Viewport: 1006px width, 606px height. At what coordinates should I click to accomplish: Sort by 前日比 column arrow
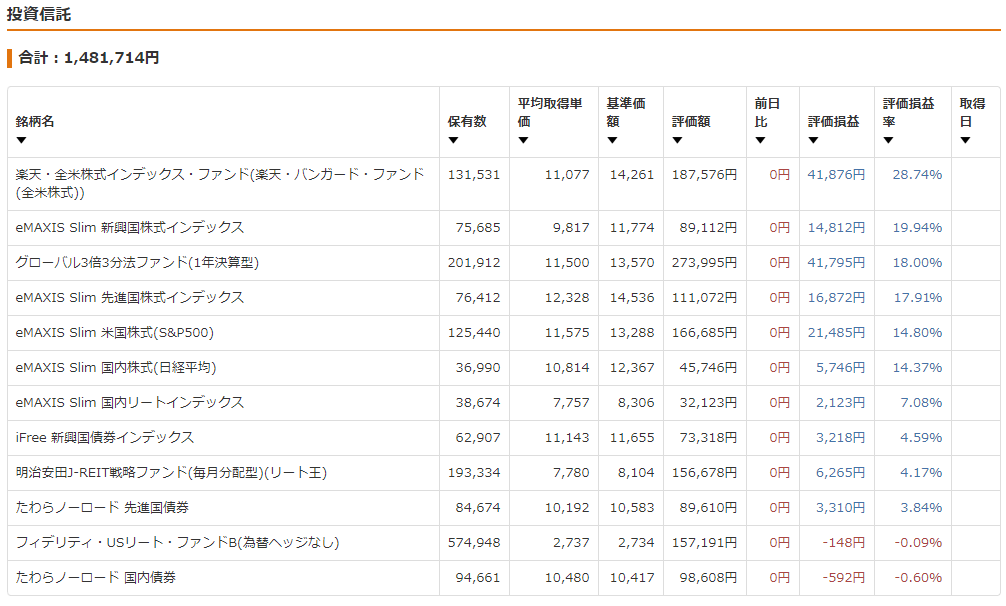pyautogui.click(x=760, y=140)
